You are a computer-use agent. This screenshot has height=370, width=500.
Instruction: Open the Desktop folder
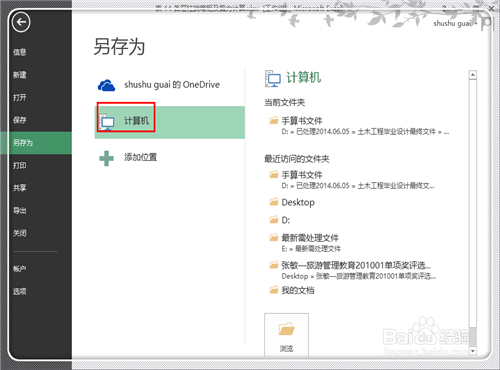298,202
